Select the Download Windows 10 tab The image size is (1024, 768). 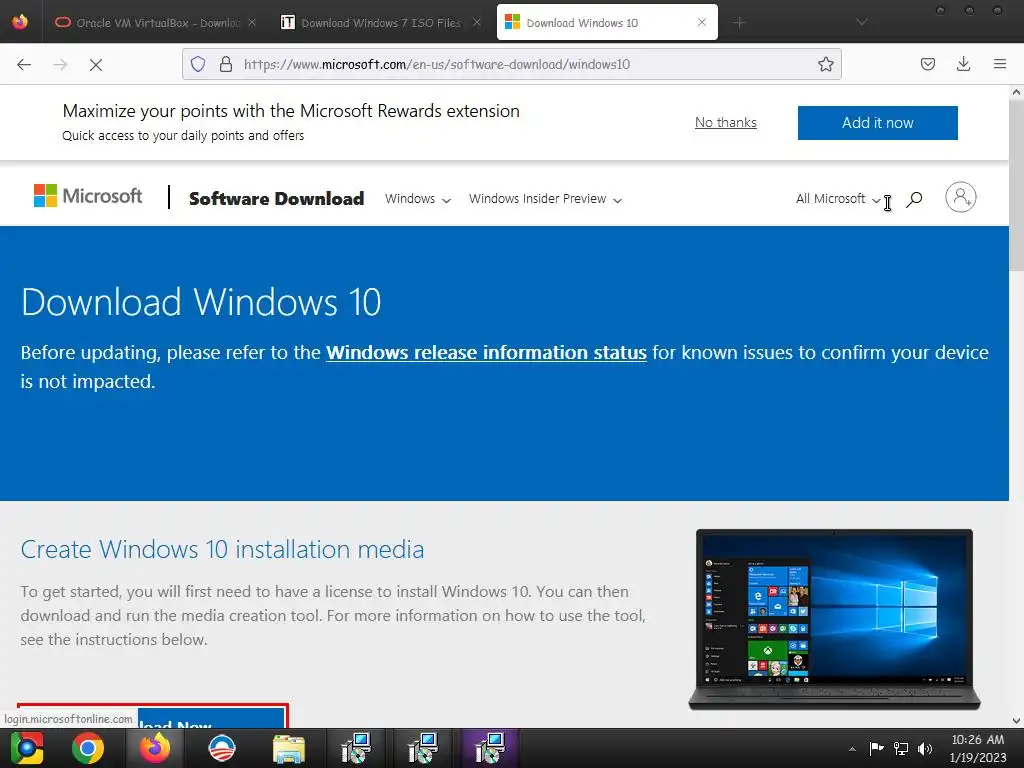[x=607, y=22]
